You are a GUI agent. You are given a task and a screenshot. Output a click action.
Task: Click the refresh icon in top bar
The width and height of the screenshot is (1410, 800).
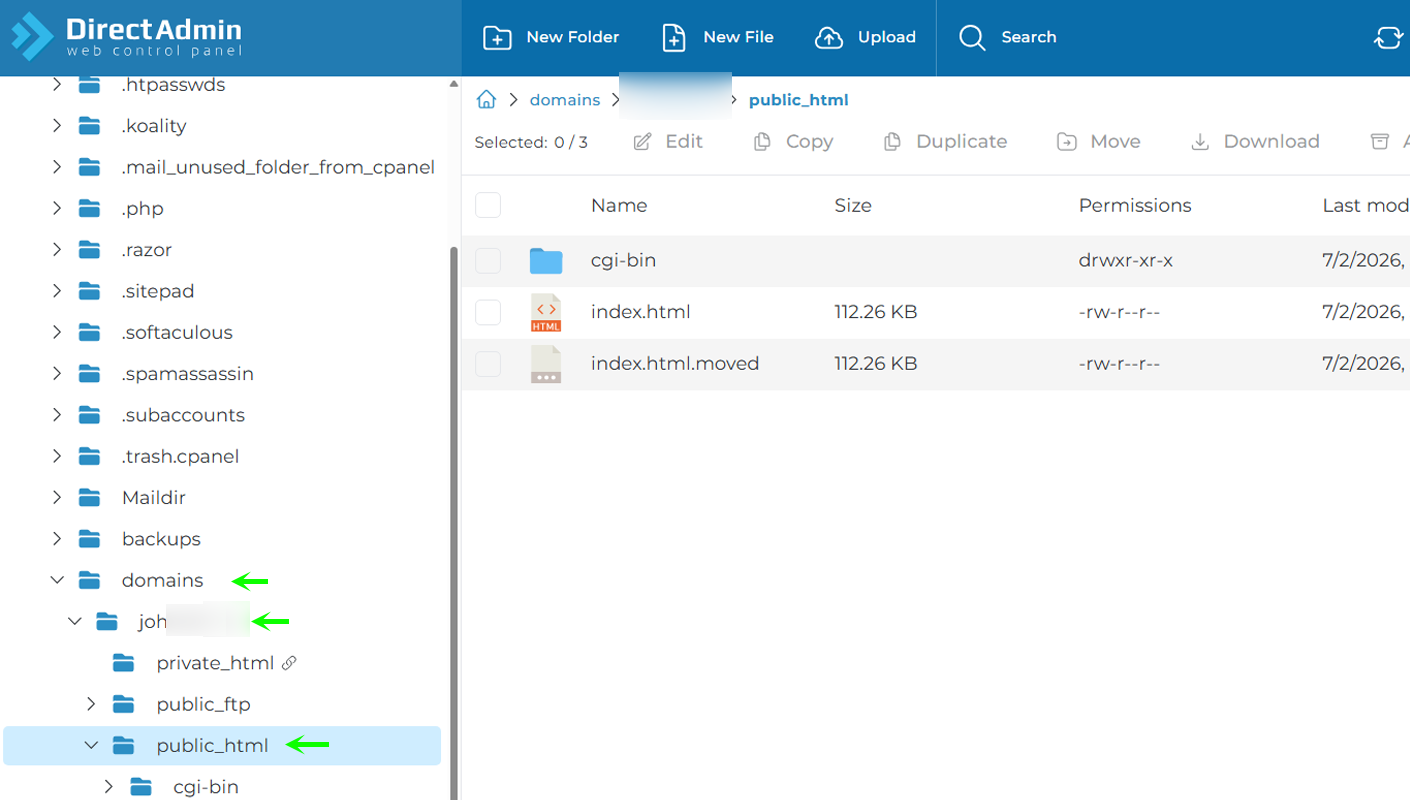(1388, 37)
